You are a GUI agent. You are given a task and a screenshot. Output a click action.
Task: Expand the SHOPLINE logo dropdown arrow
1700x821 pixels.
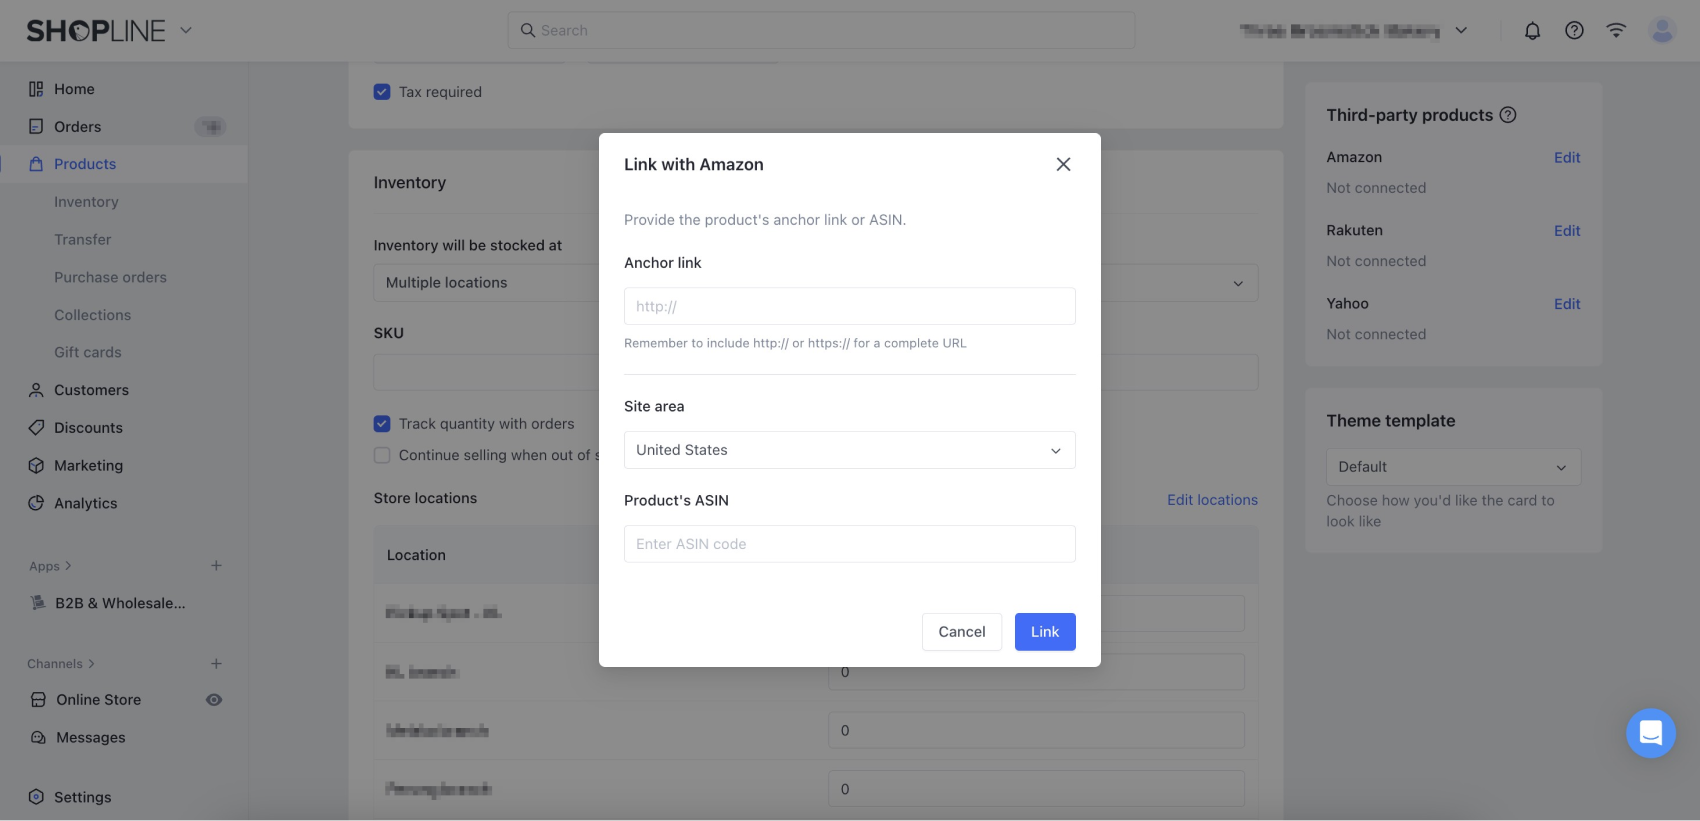coord(186,30)
